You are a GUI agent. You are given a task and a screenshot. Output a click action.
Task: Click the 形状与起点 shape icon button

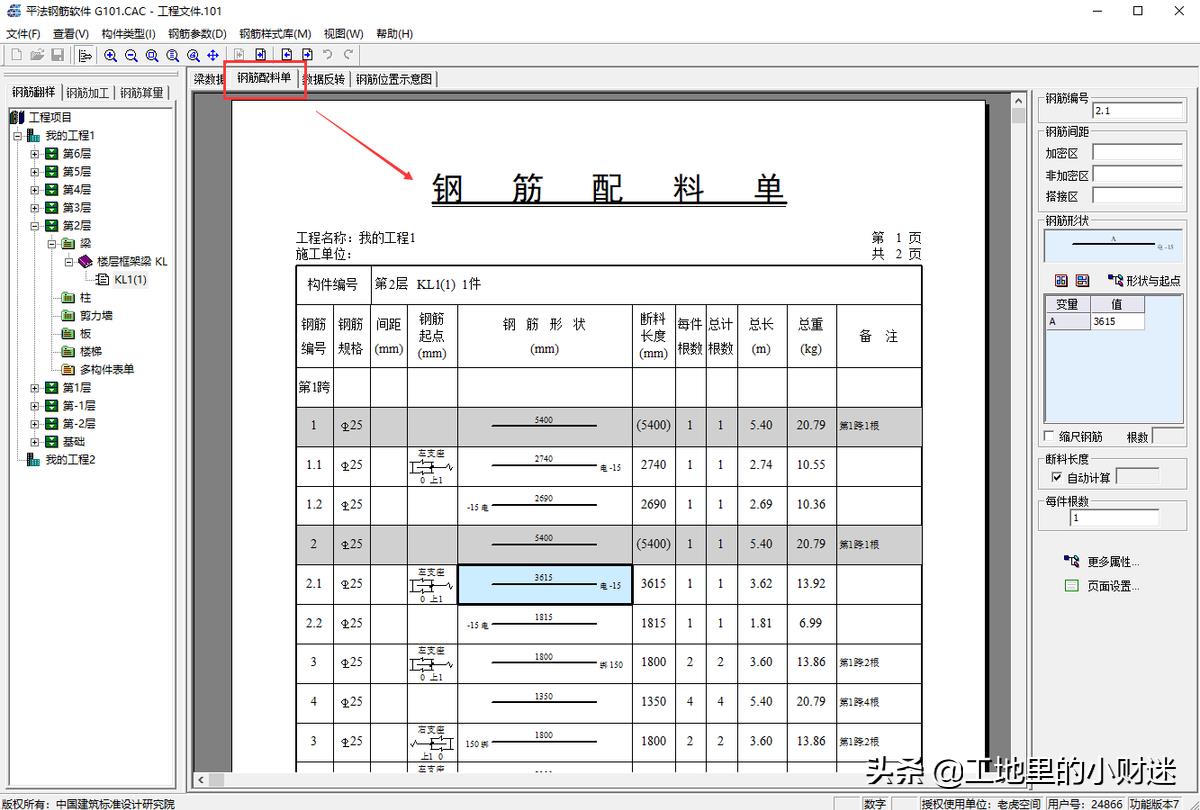1144,281
